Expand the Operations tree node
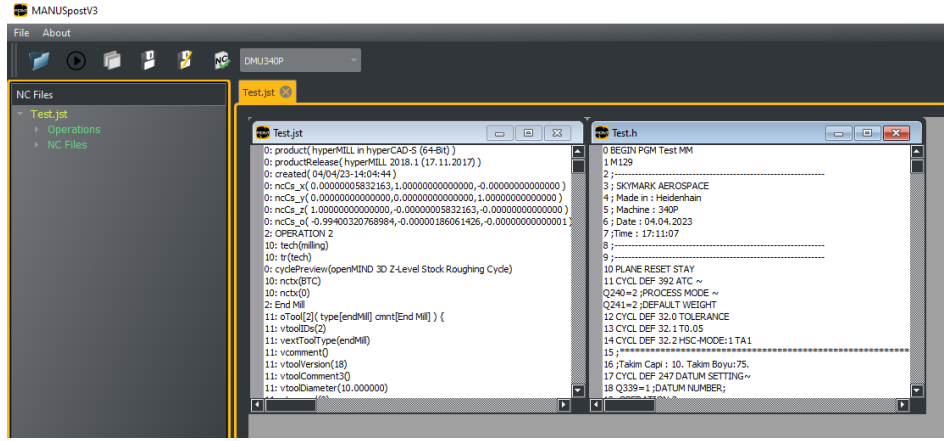949x441 pixels. pyautogui.click(x=37, y=129)
